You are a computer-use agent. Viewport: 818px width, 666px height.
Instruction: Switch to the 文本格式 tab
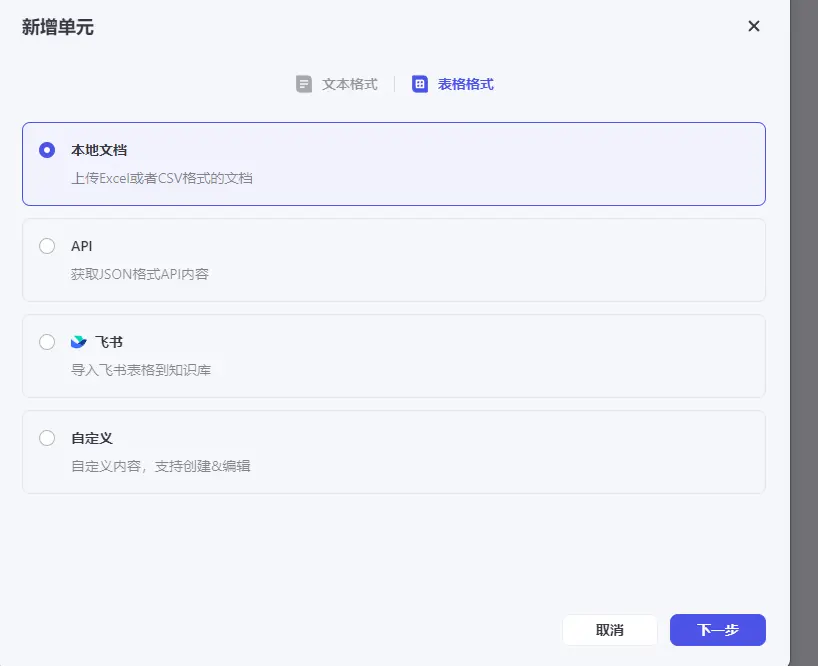pos(337,84)
